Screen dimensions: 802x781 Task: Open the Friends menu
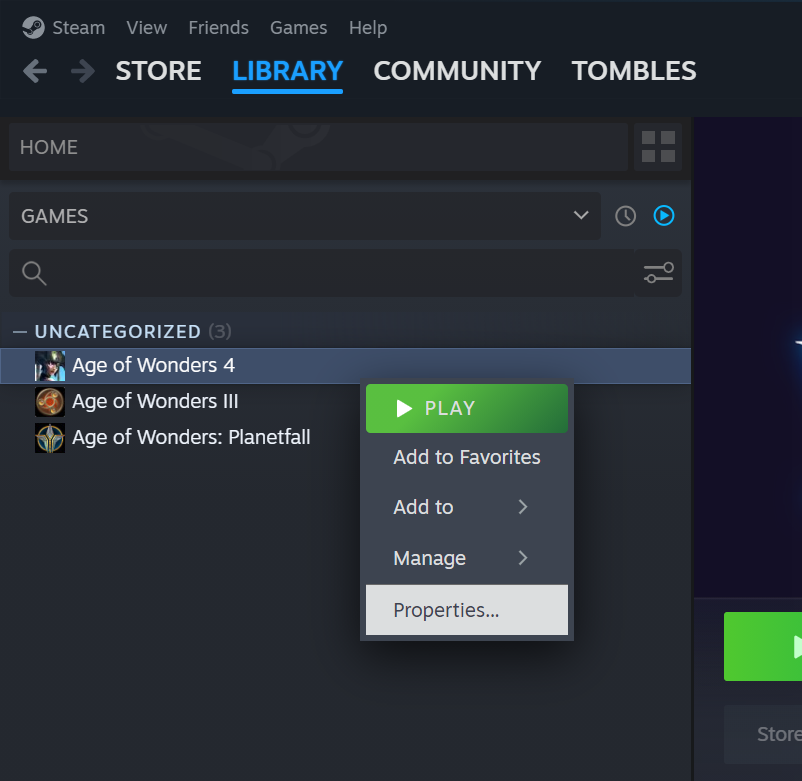click(218, 28)
